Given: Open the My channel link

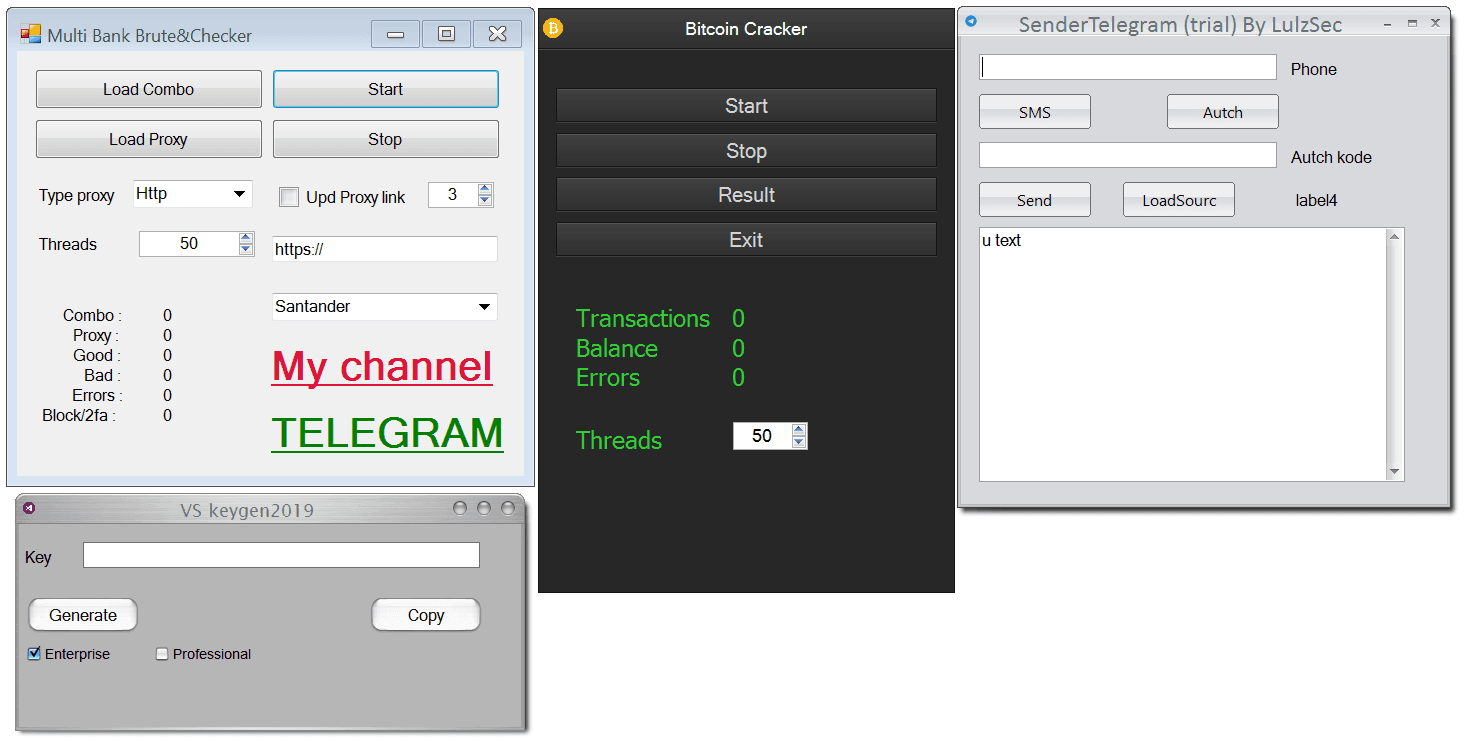Looking at the screenshot, I should tap(382, 366).
